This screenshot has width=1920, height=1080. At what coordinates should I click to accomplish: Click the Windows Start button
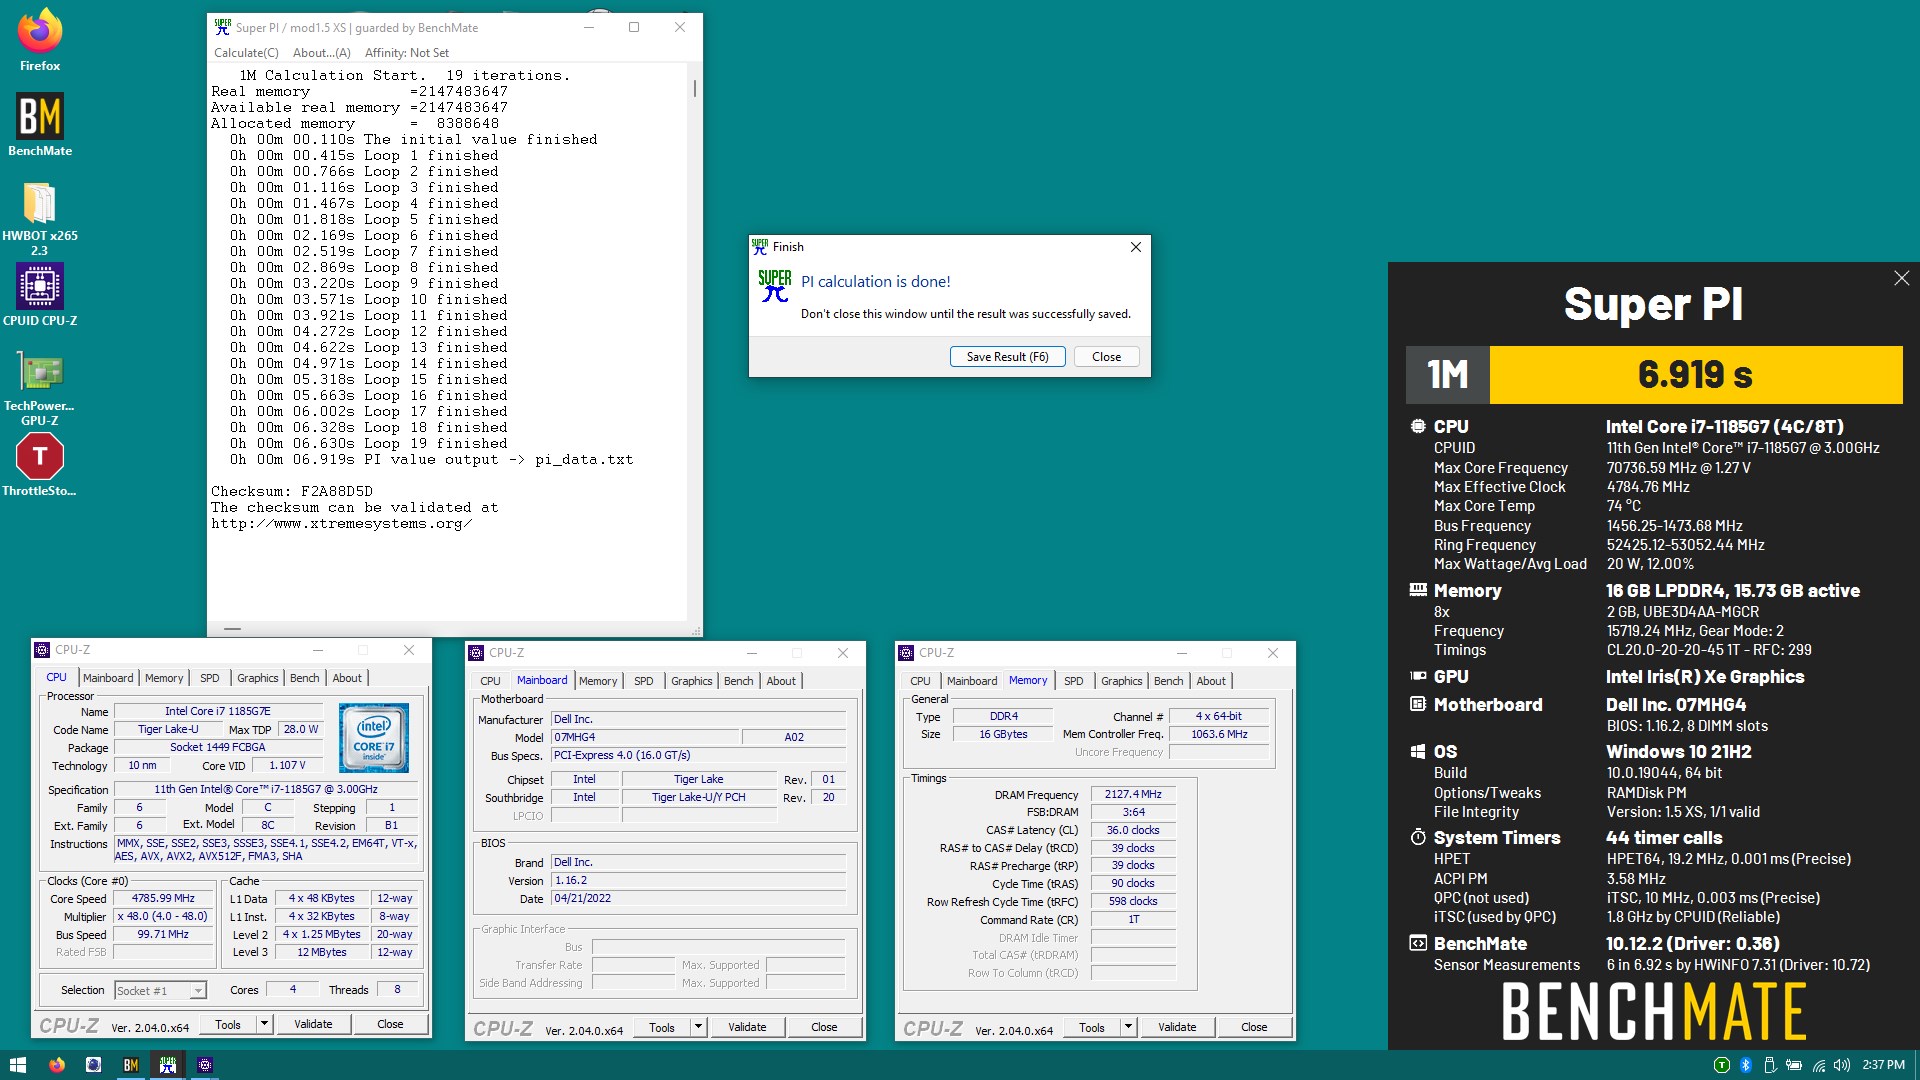tap(17, 1065)
